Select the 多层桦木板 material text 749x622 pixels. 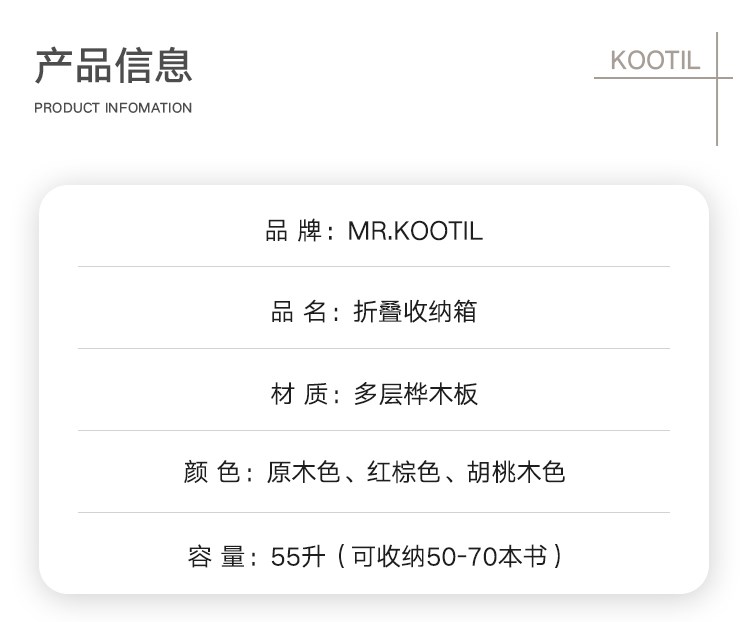415,393
